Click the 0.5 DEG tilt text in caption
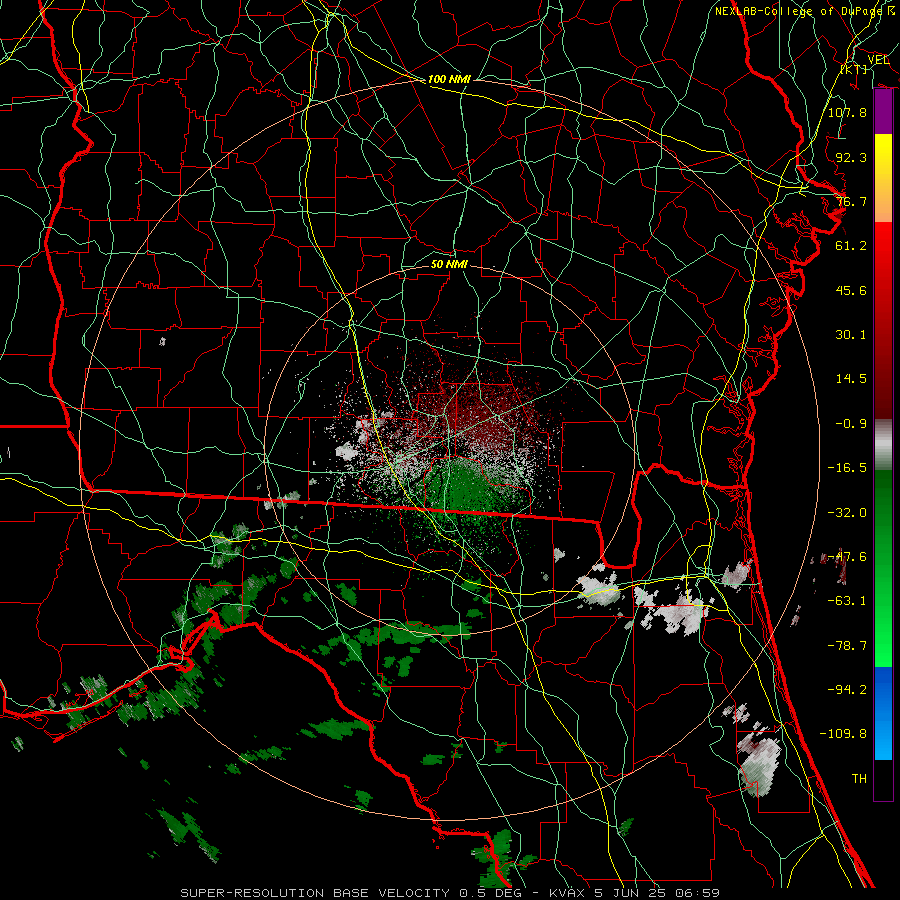 (490, 893)
